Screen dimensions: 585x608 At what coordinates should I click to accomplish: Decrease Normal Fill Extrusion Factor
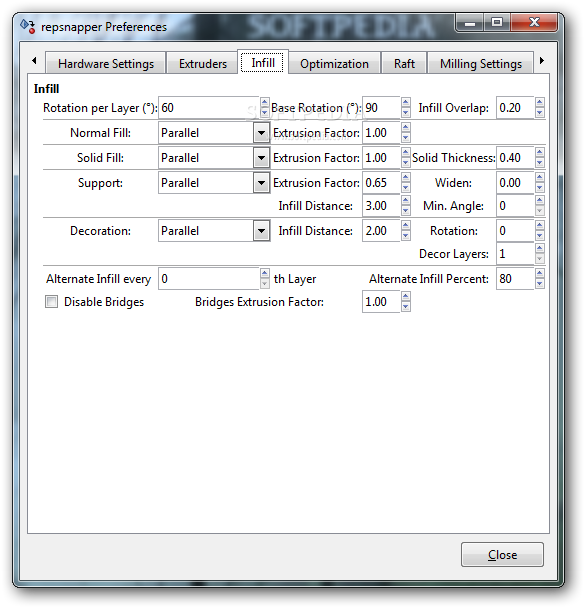406,138
